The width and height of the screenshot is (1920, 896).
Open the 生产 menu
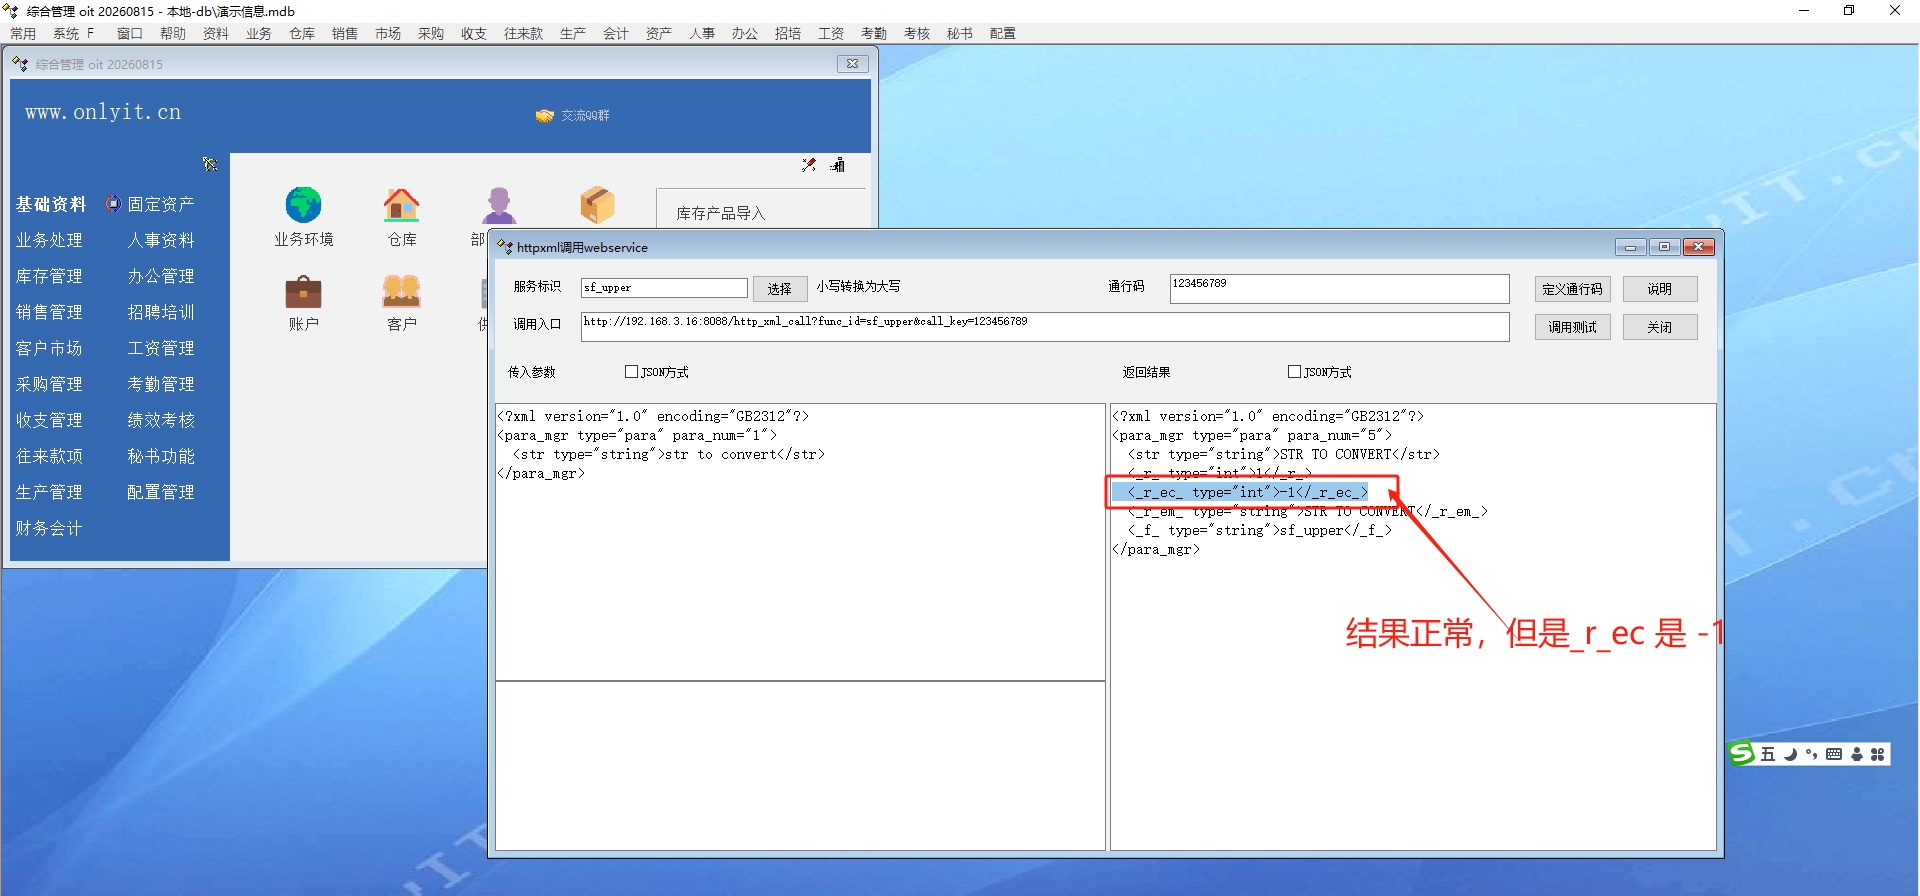pos(573,33)
